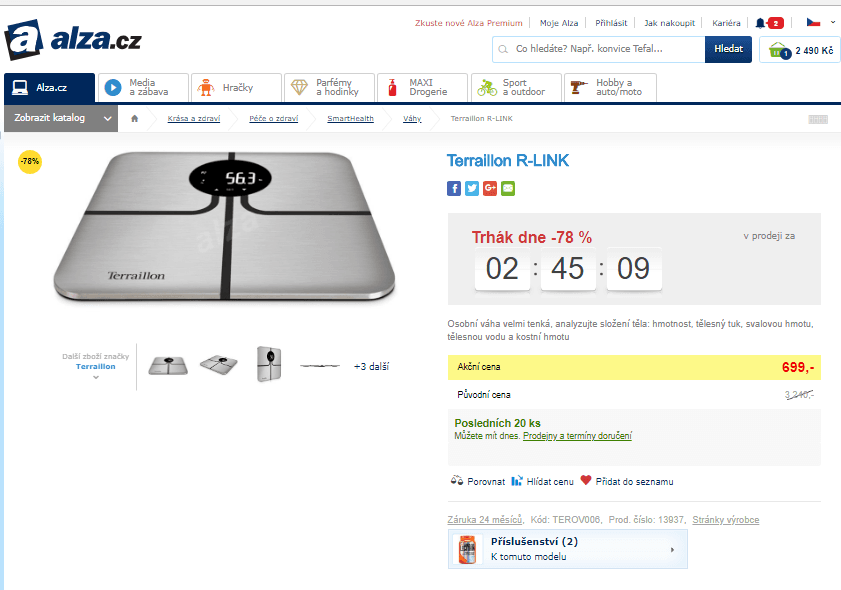The image size is (841, 590).
Task: Click the search magnifier icon
Action: coord(503,49)
